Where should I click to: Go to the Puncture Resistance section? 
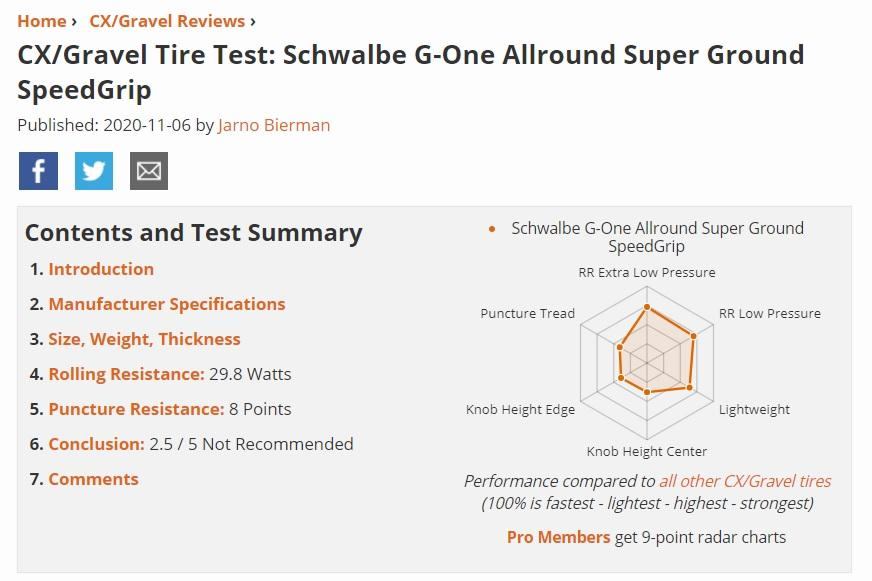point(136,409)
